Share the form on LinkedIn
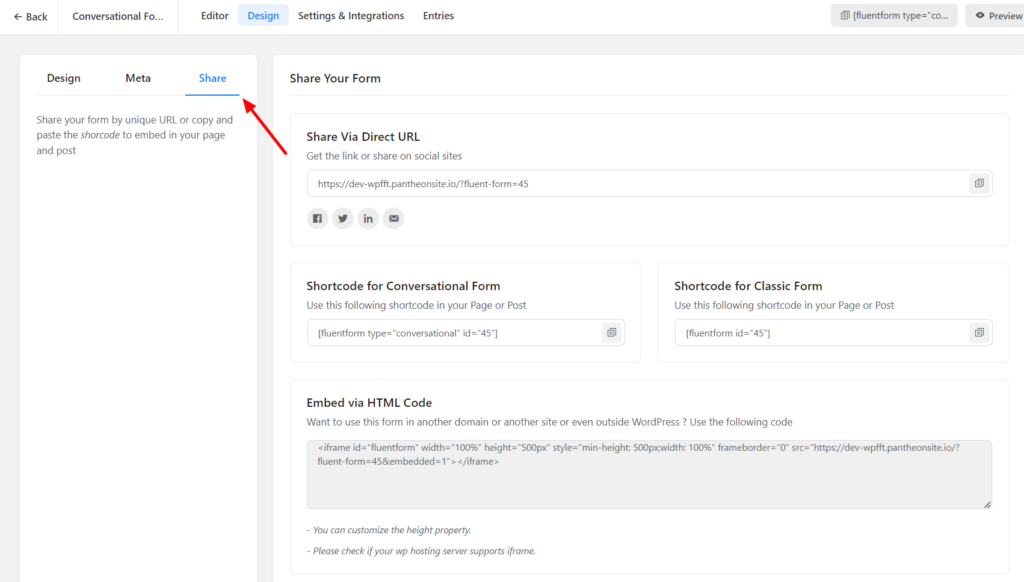Screen dimensions: 1024x582 (368, 218)
